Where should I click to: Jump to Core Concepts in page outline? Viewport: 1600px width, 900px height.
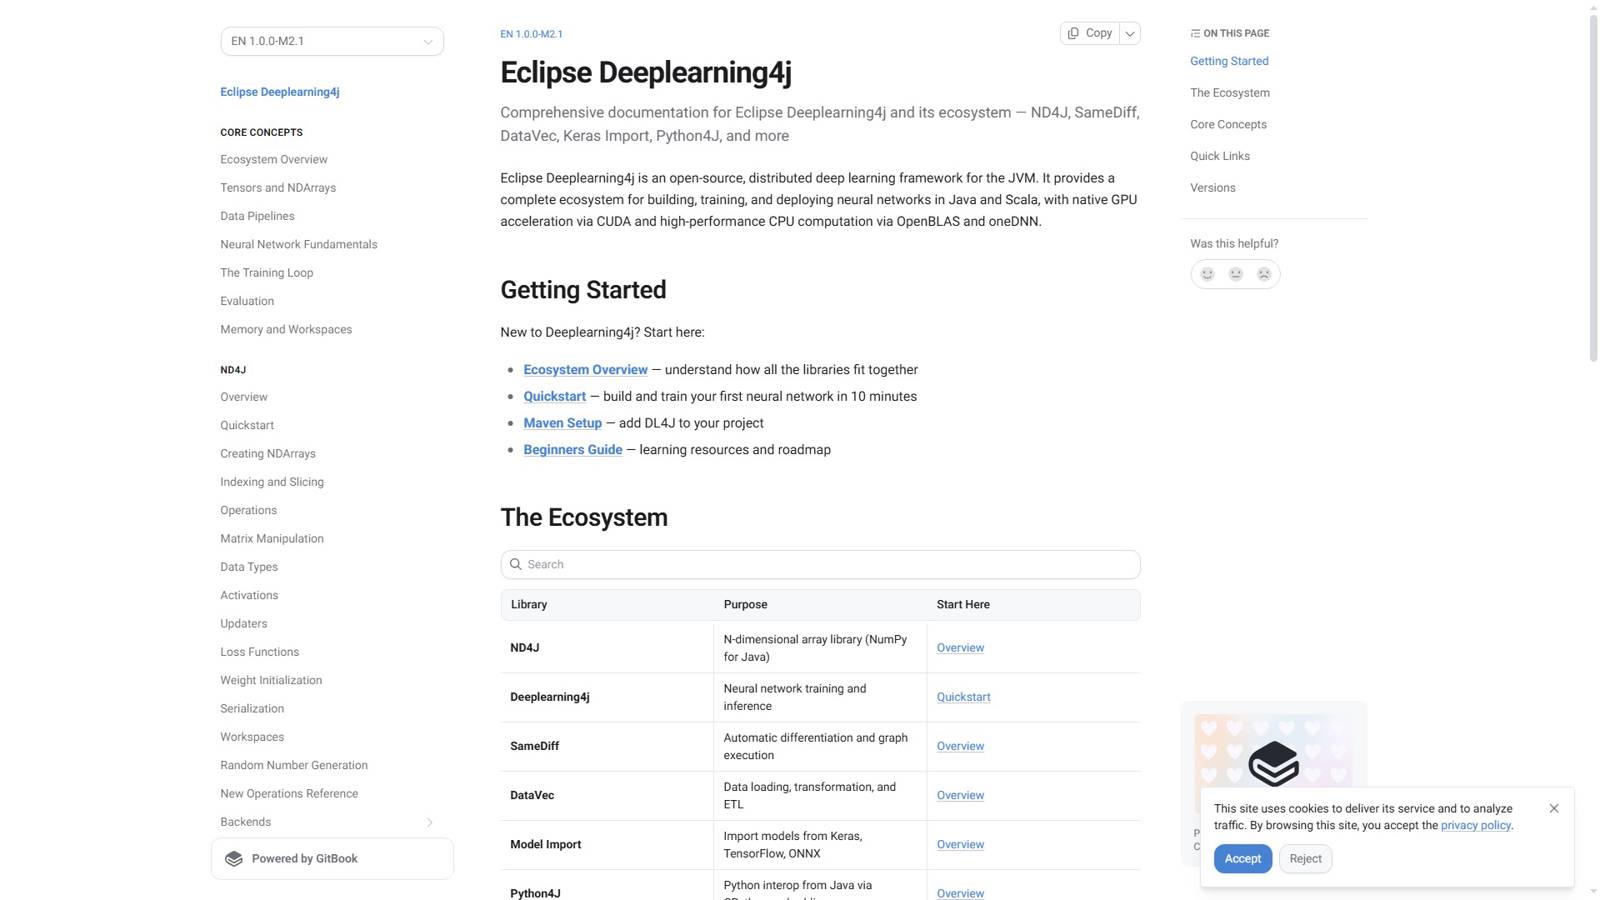pos(1228,125)
